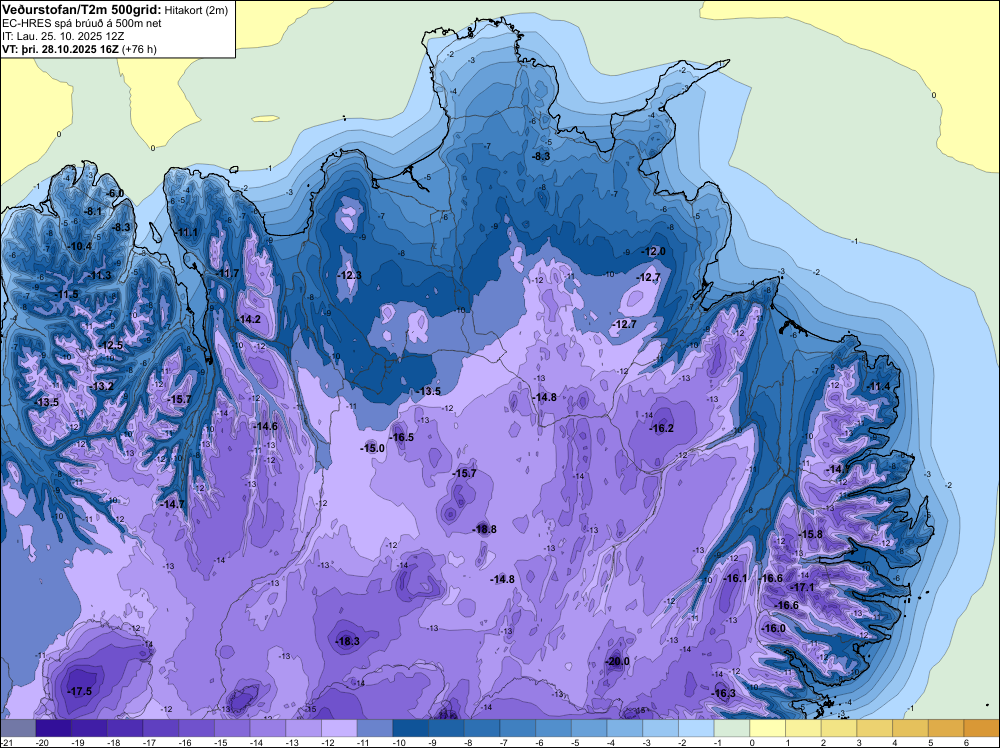1000x748 pixels.
Task: Click the -8.1 temperature label
Action: tap(93, 211)
